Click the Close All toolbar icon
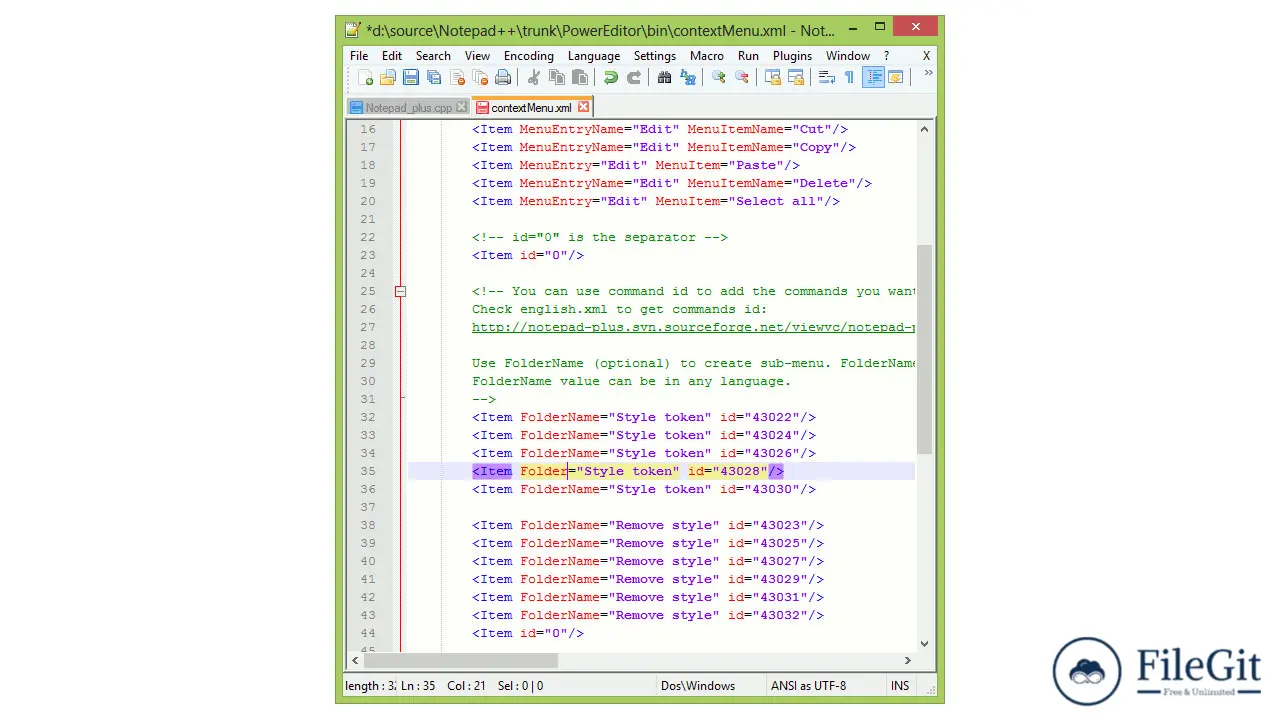The height and width of the screenshot is (720, 1280). pos(480,77)
